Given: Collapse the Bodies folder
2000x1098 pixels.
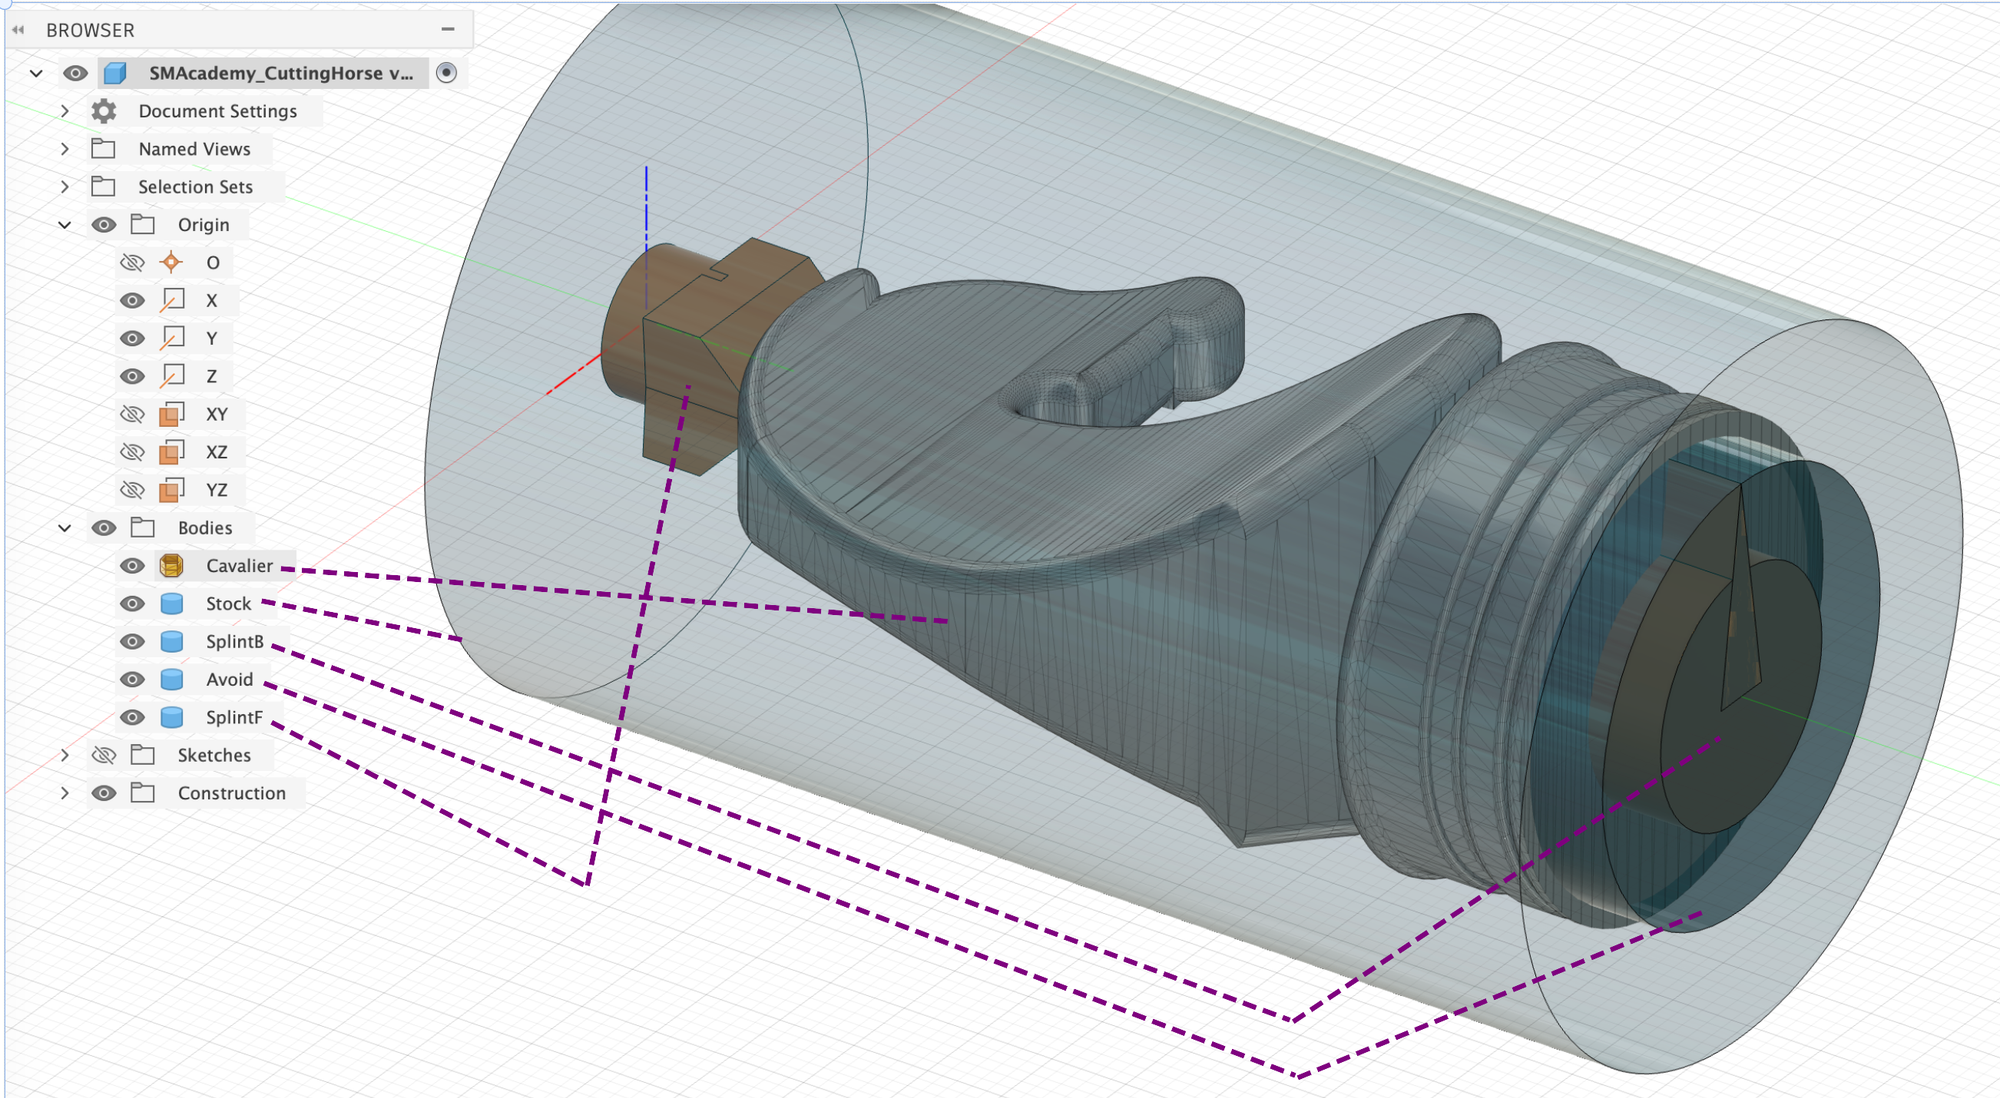Looking at the screenshot, I should coord(65,528).
